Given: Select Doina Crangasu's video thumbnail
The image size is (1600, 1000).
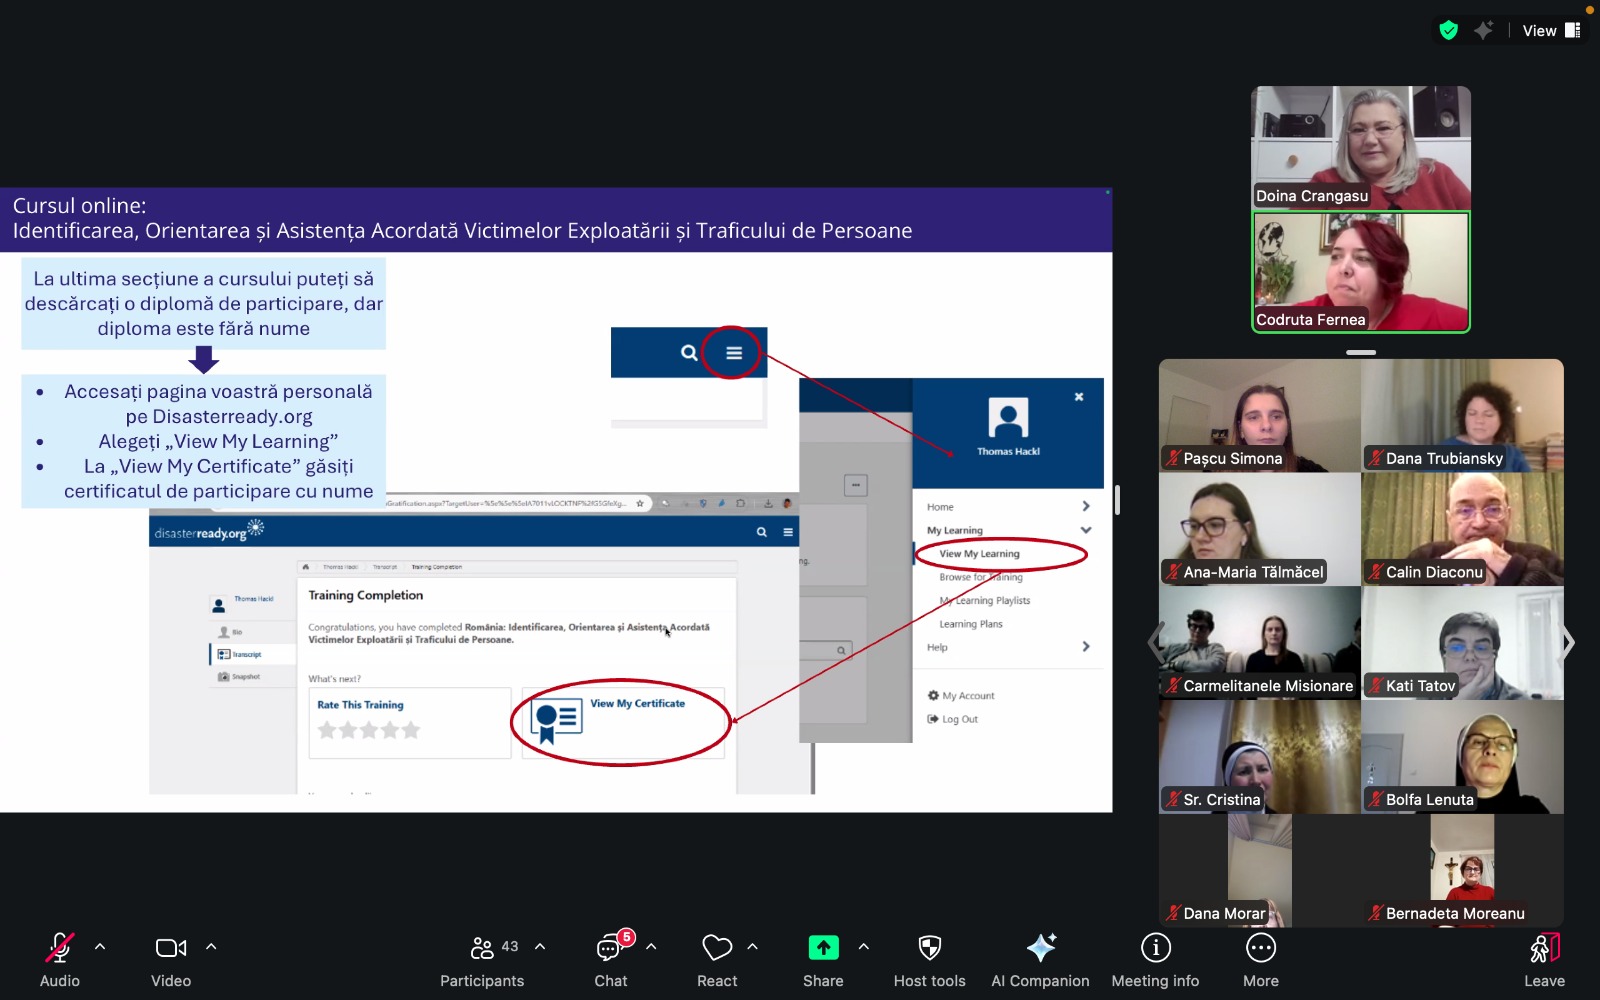Looking at the screenshot, I should click(x=1360, y=147).
